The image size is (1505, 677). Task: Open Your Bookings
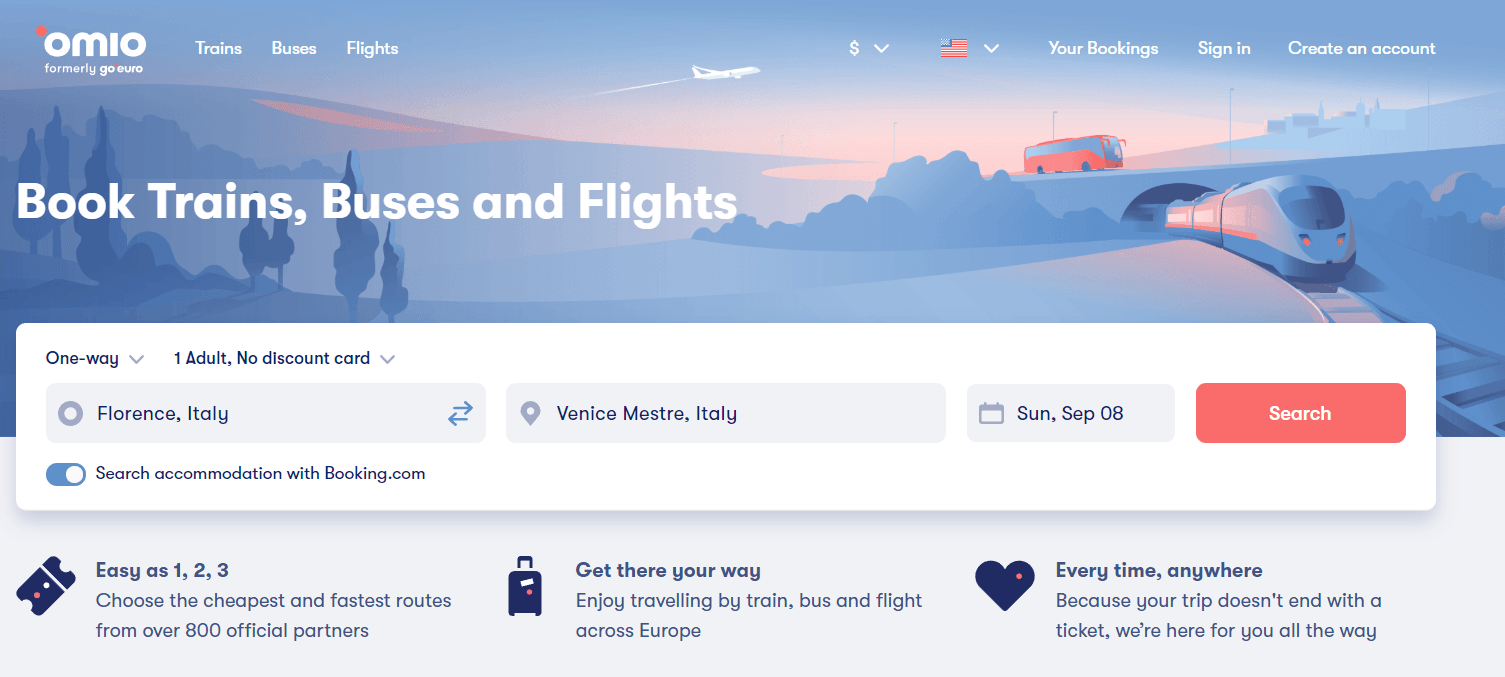point(1102,47)
